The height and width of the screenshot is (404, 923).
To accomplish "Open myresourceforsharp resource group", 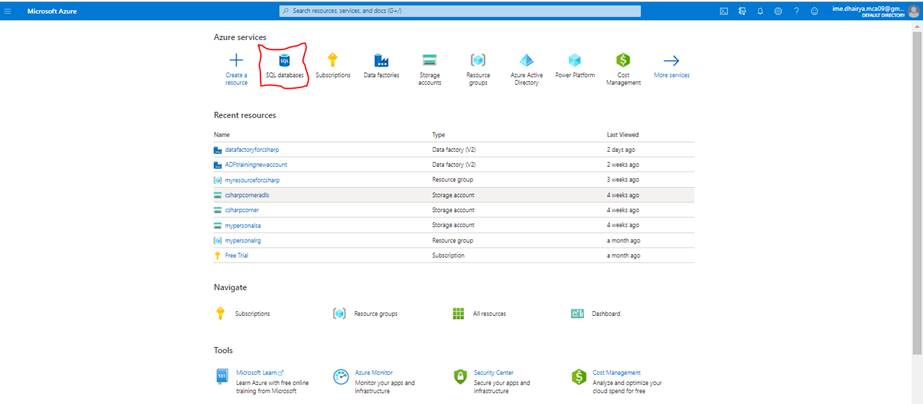I will pyautogui.click(x=252, y=180).
